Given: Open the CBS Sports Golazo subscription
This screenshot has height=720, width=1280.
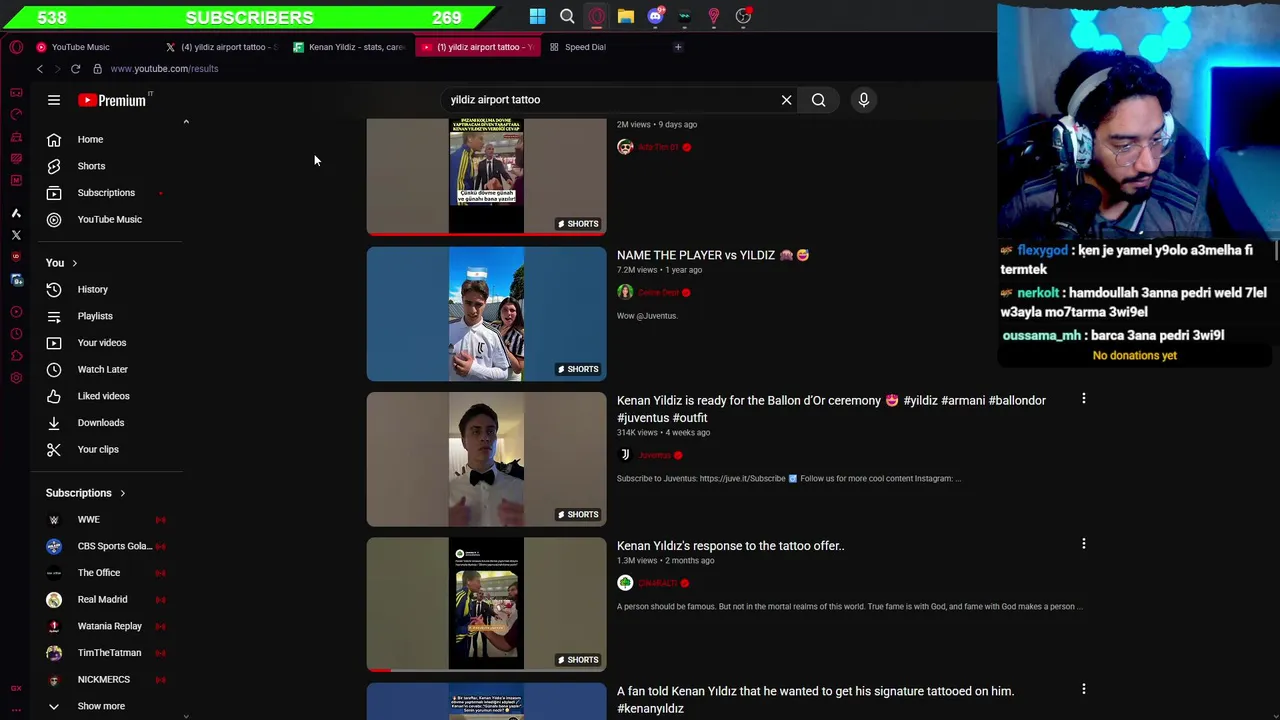Looking at the screenshot, I should (x=105, y=546).
